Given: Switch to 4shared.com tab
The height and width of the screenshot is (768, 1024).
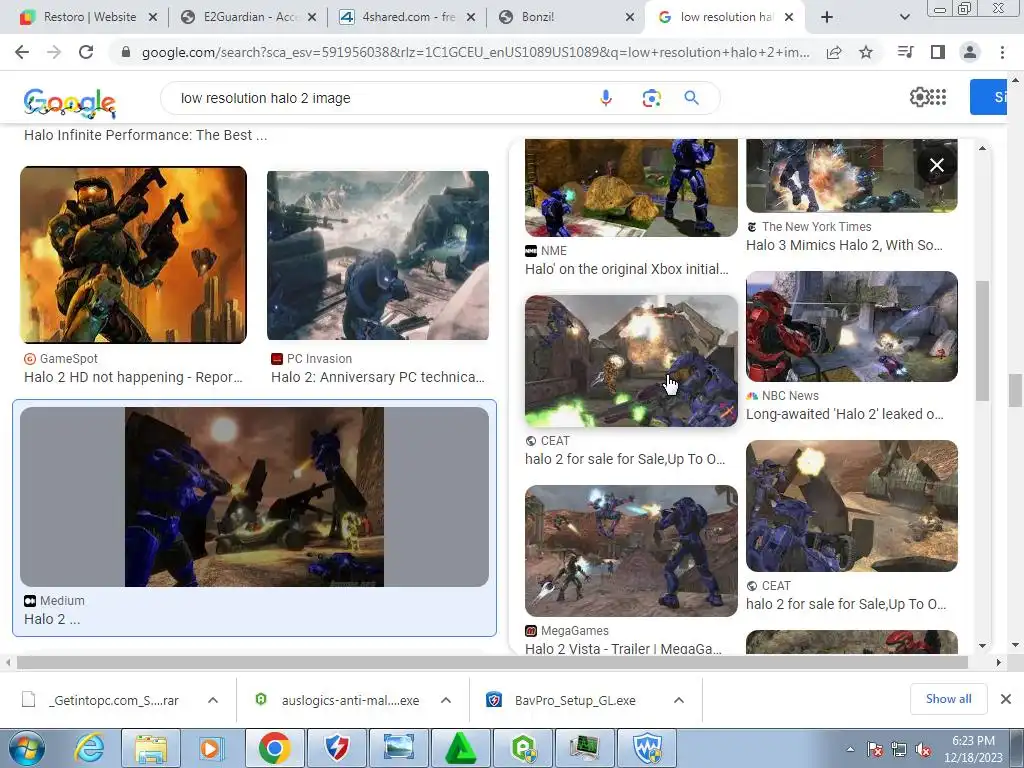Looking at the screenshot, I should [408, 17].
